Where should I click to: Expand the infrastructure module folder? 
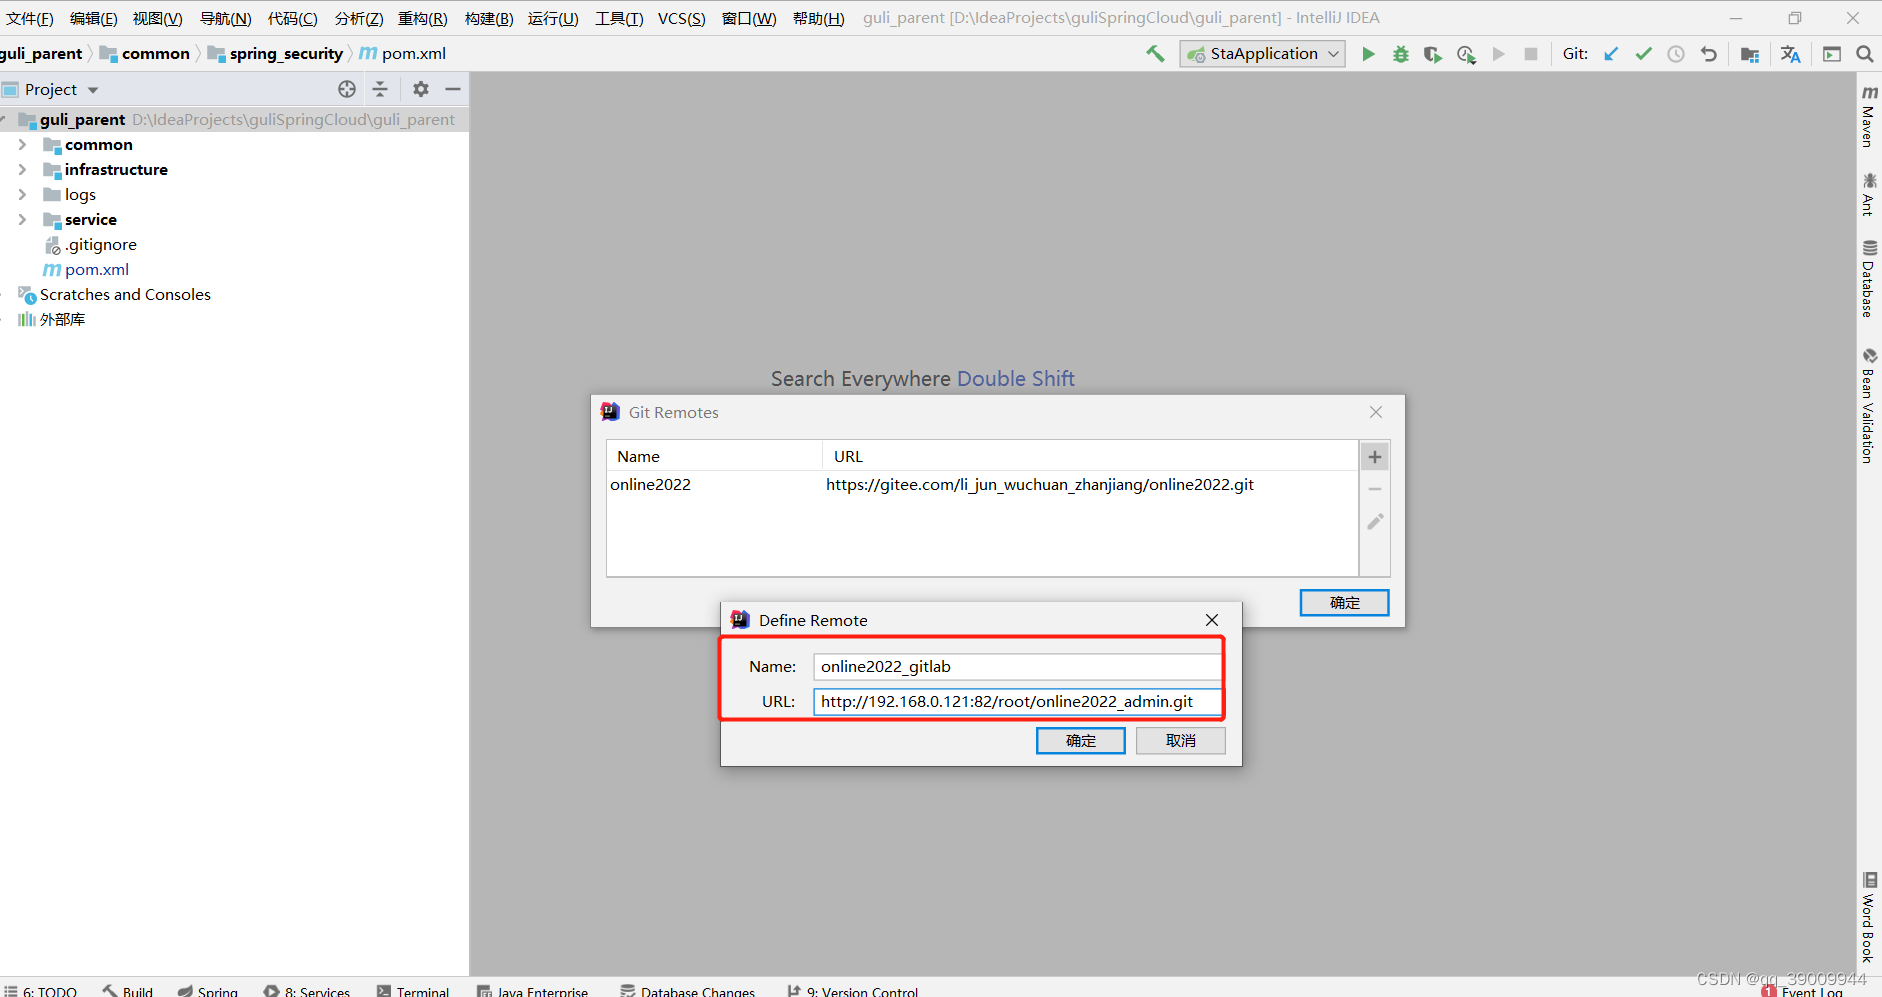coord(22,170)
